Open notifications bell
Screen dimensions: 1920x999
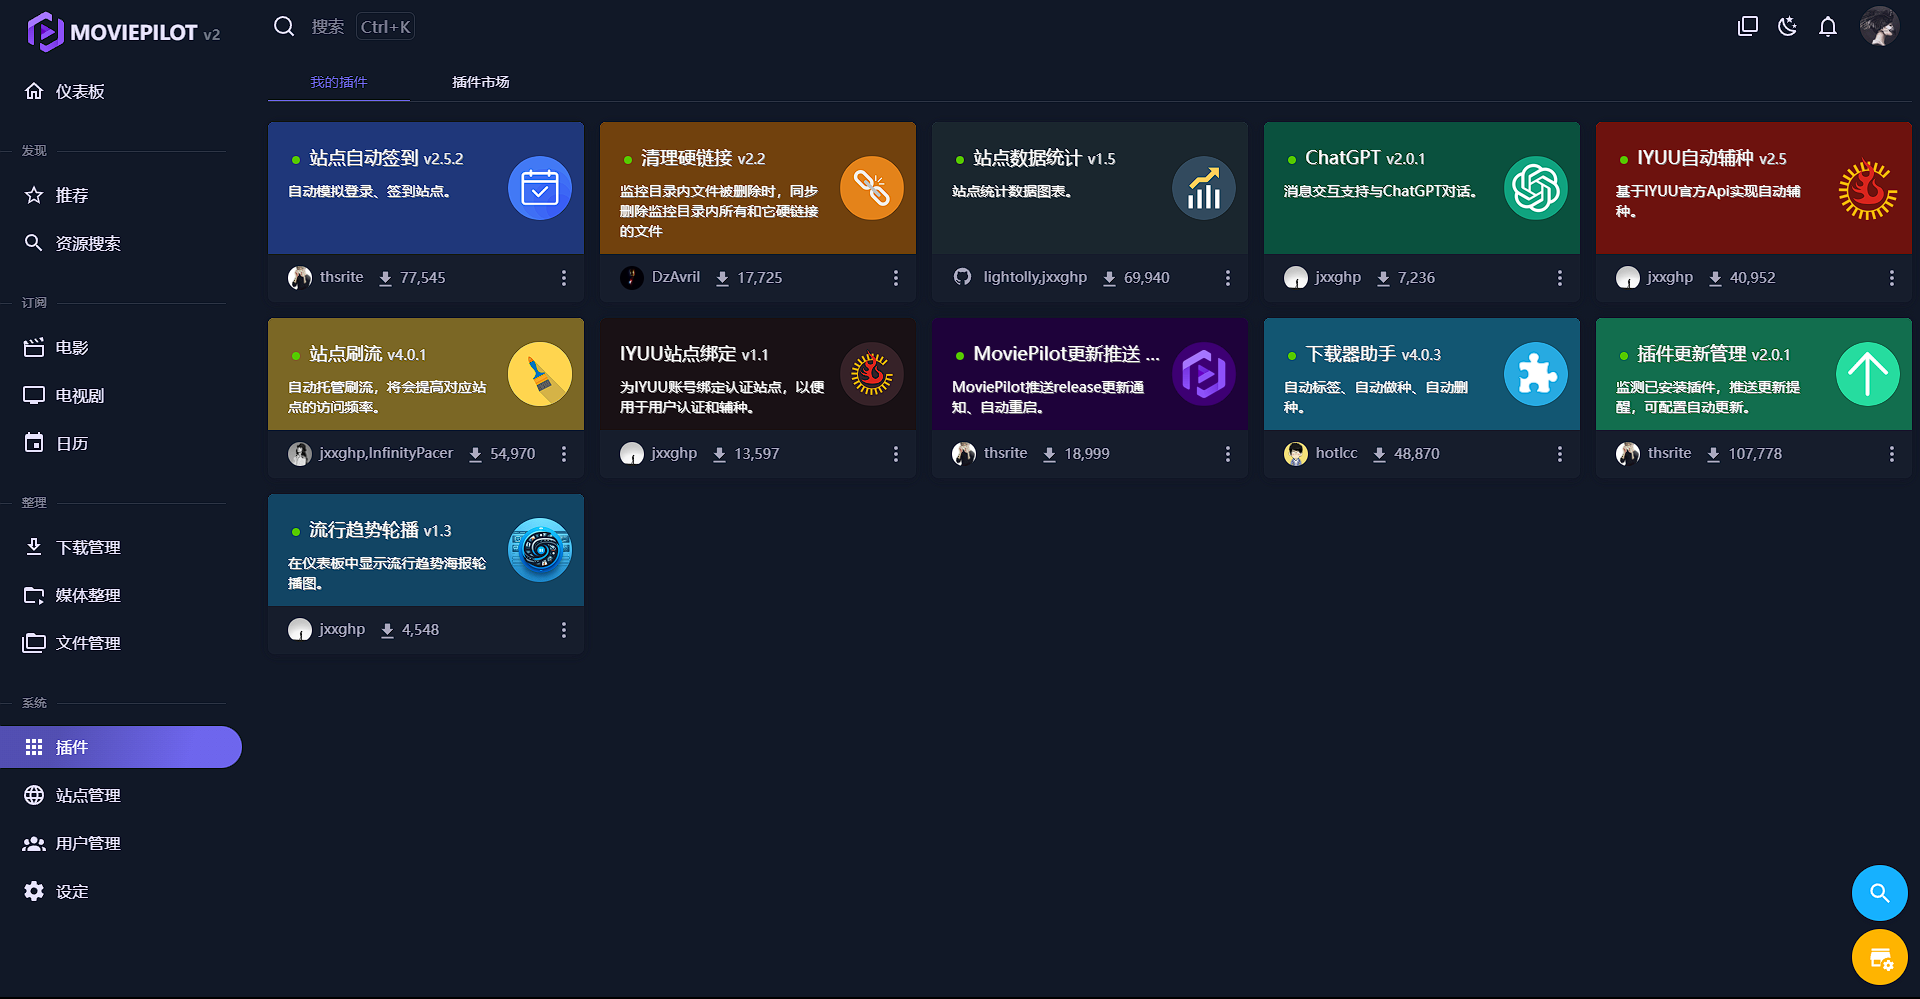[x=1828, y=27]
